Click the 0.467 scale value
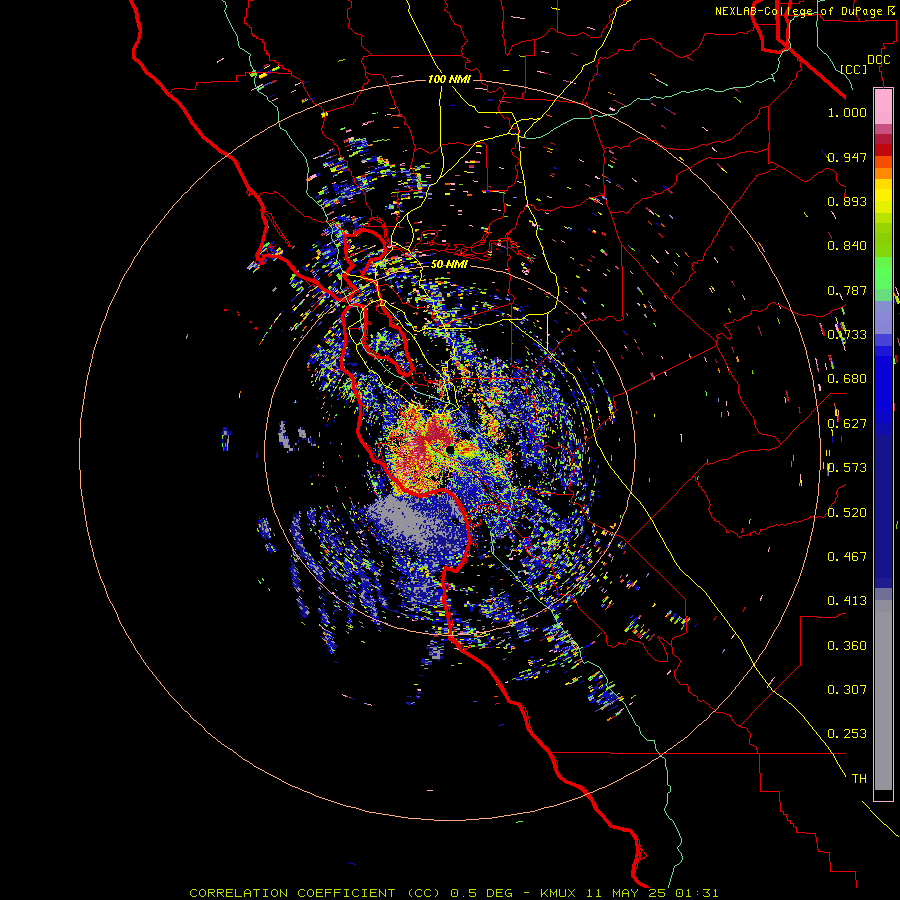900x900 pixels. (x=847, y=557)
